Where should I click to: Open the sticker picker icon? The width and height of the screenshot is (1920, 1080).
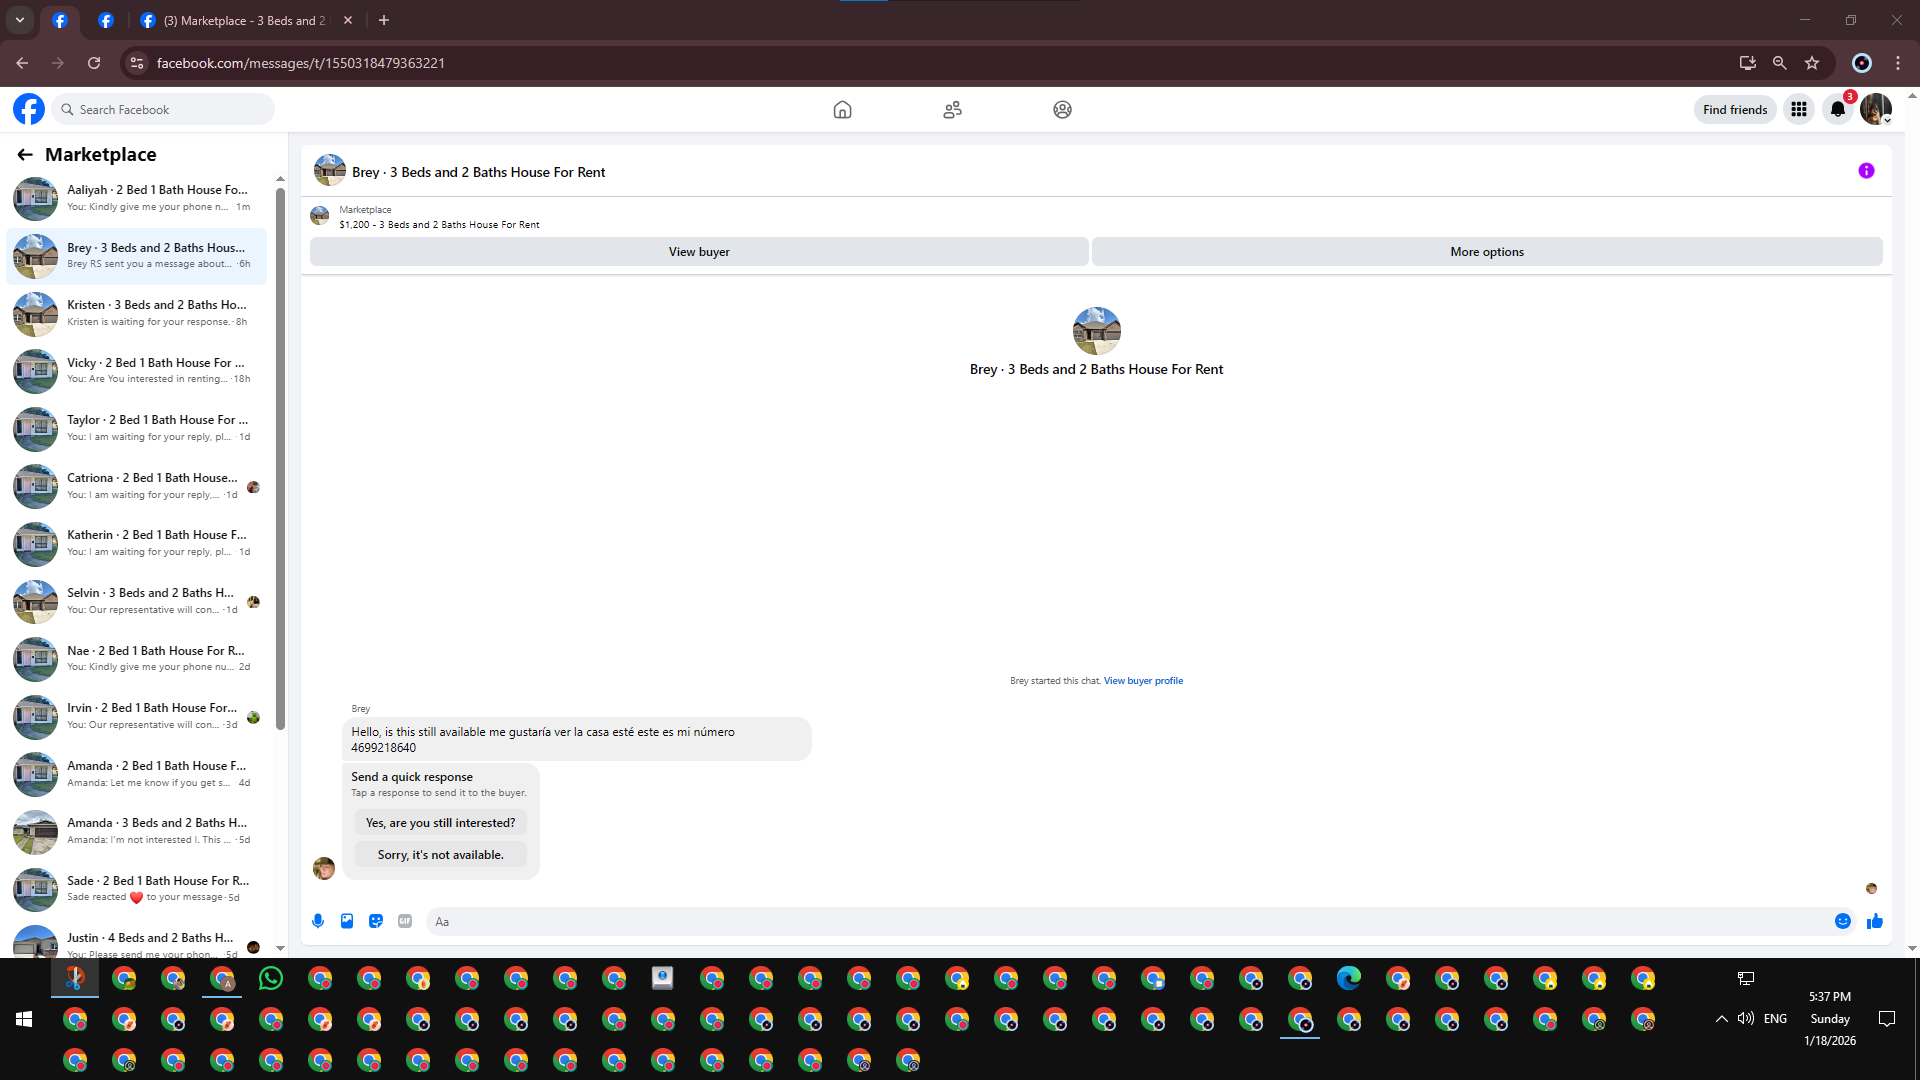[x=376, y=921]
